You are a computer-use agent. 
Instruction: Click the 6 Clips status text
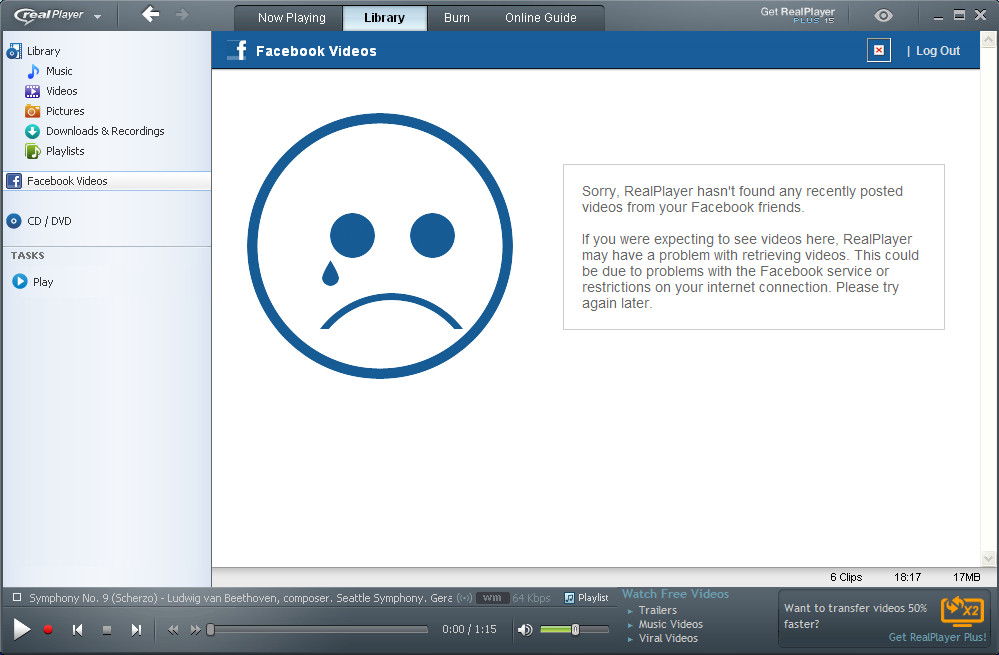(x=845, y=577)
